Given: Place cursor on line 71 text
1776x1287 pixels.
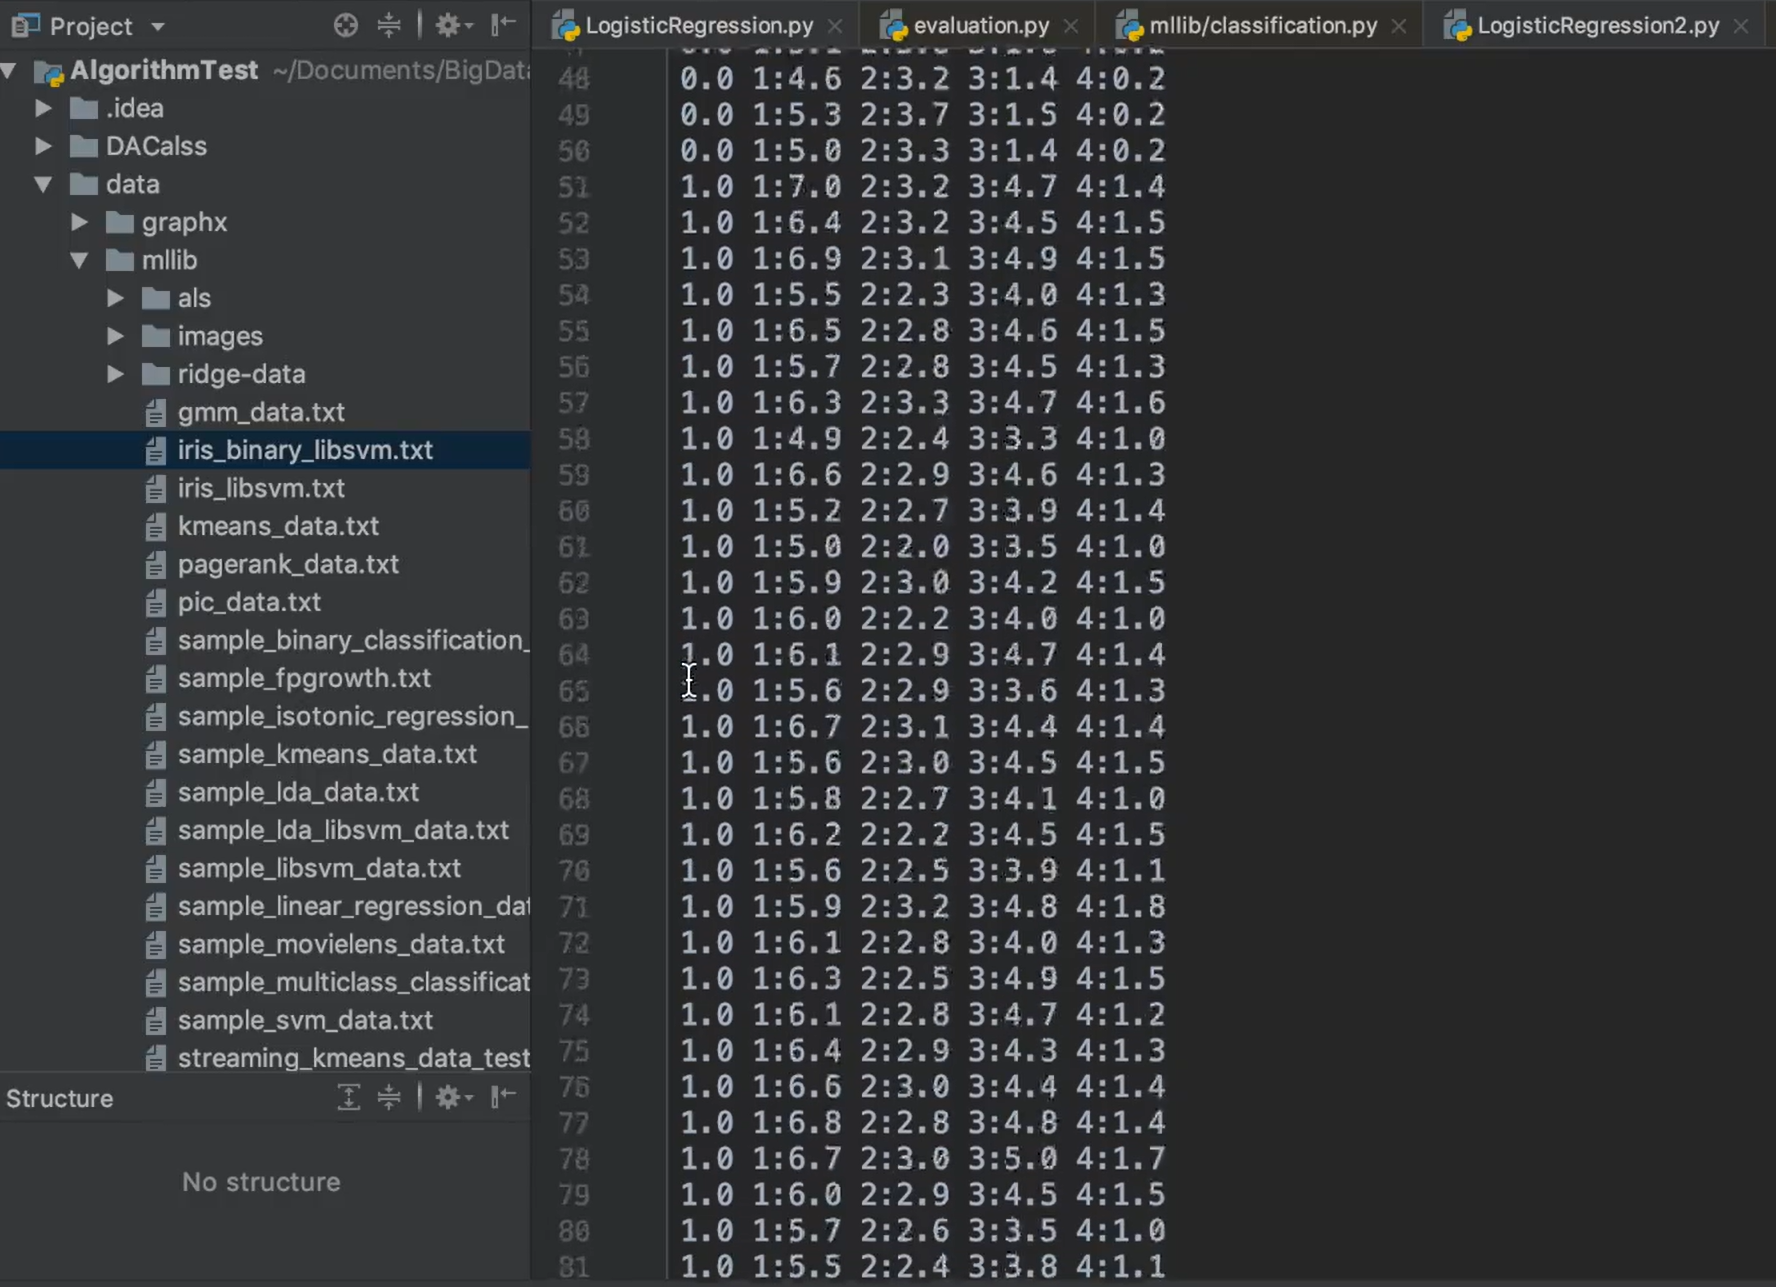Looking at the screenshot, I should click(x=922, y=907).
